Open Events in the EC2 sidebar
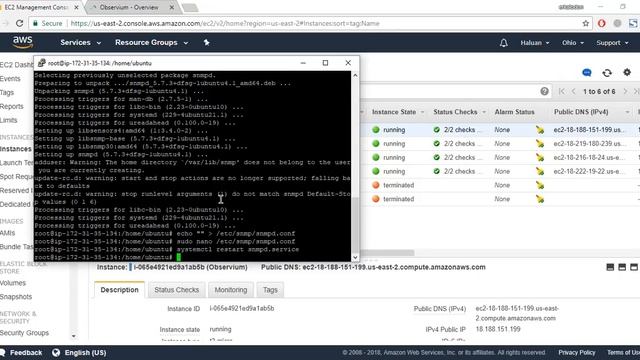Screen dimensions: 640x360 tap(10, 79)
